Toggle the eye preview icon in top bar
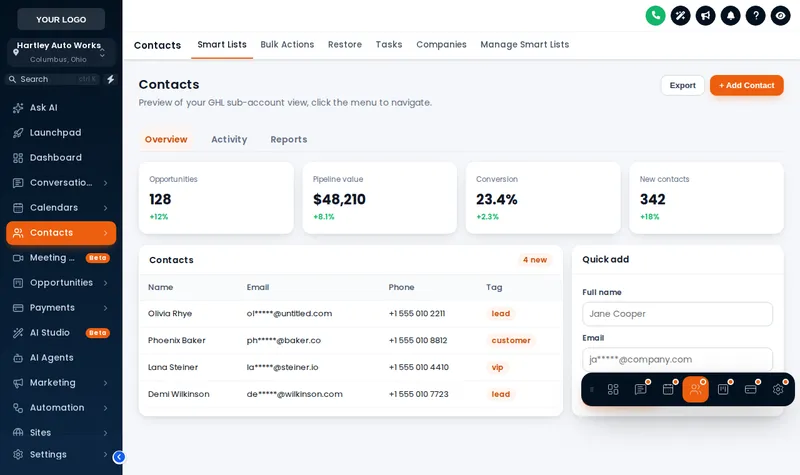 click(x=780, y=16)
